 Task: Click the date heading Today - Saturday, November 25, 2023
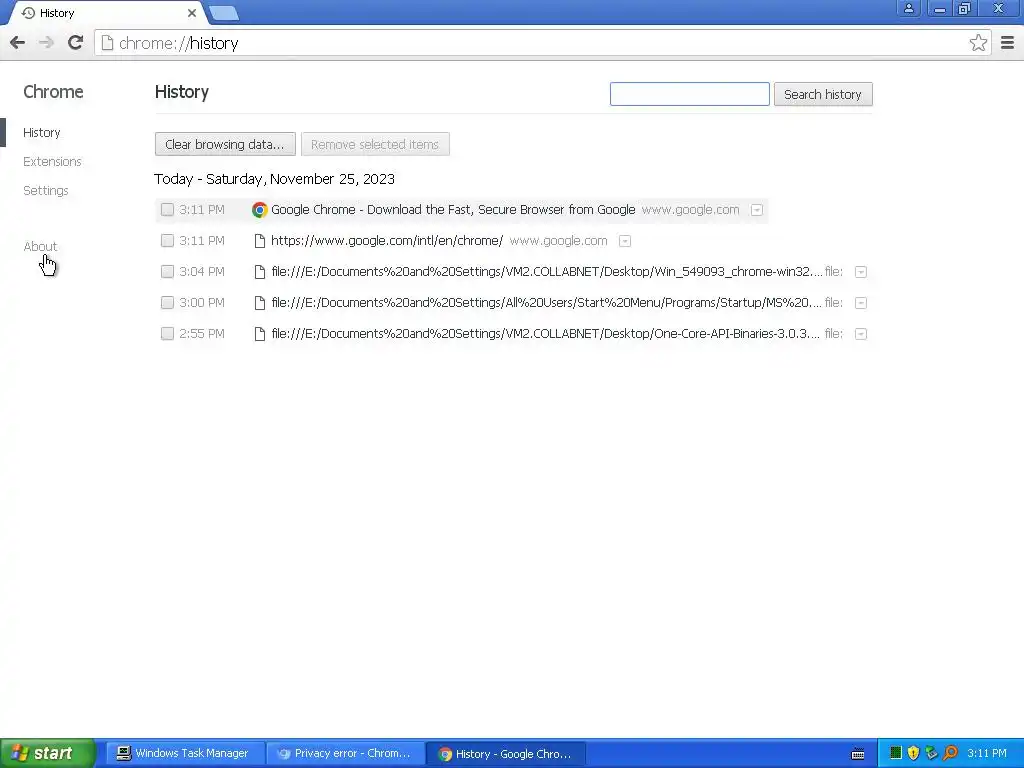[274, 179]
